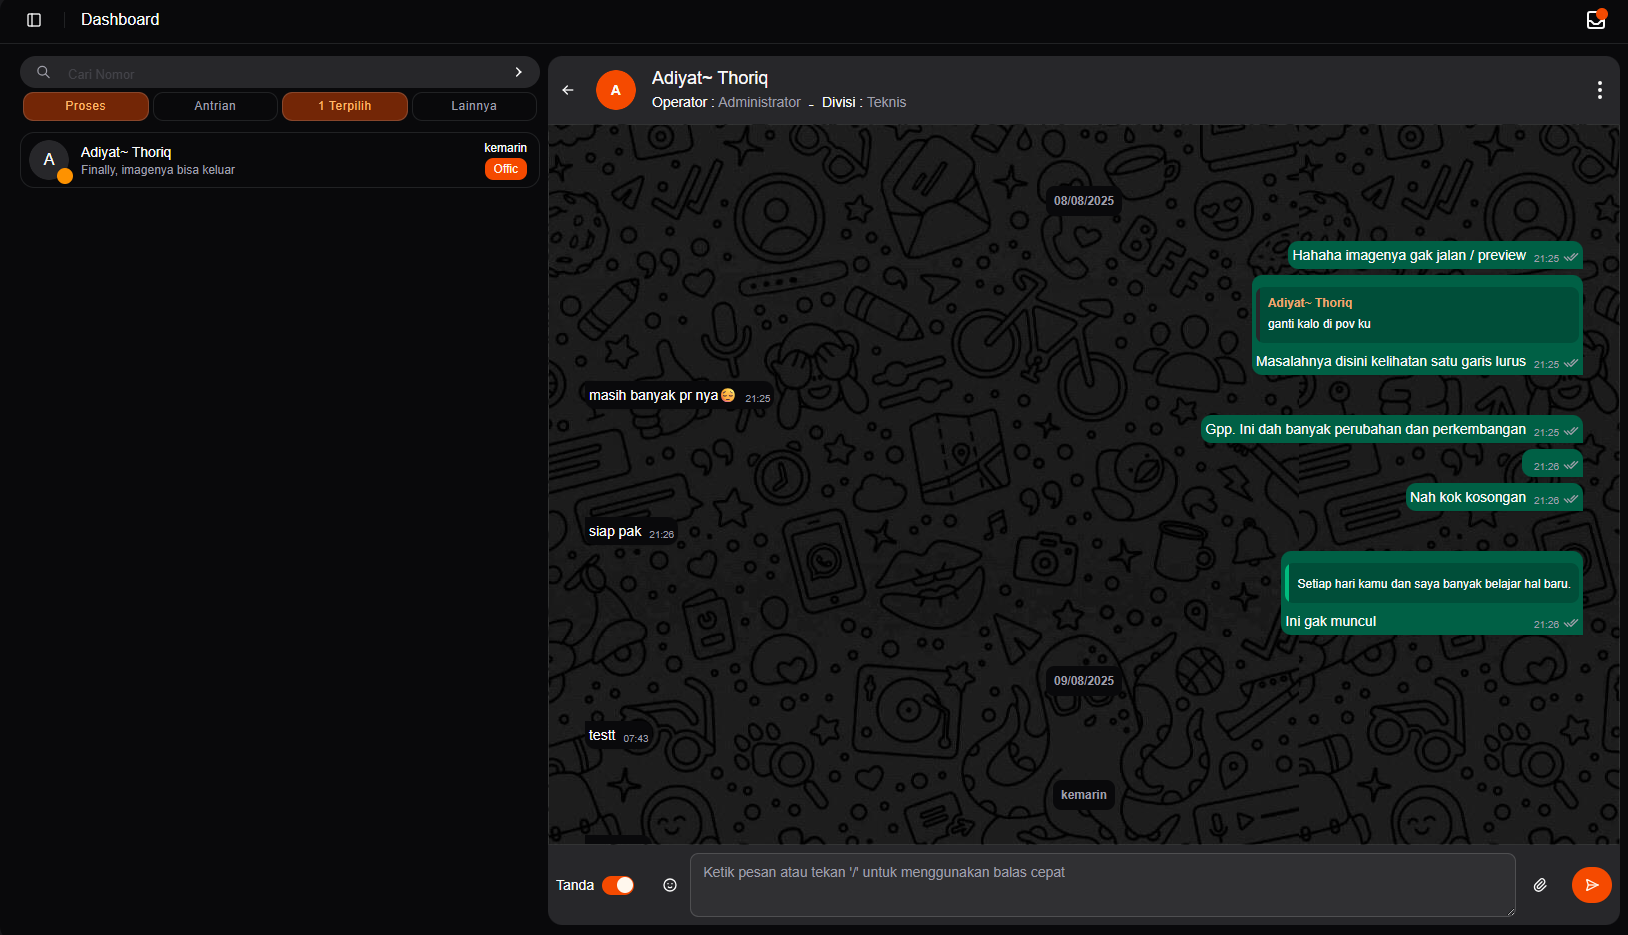1628x935 pixels.
Task: Click the message 'Hahaha imagenya gak jalan / preview'
Action: coord(1435,256)
